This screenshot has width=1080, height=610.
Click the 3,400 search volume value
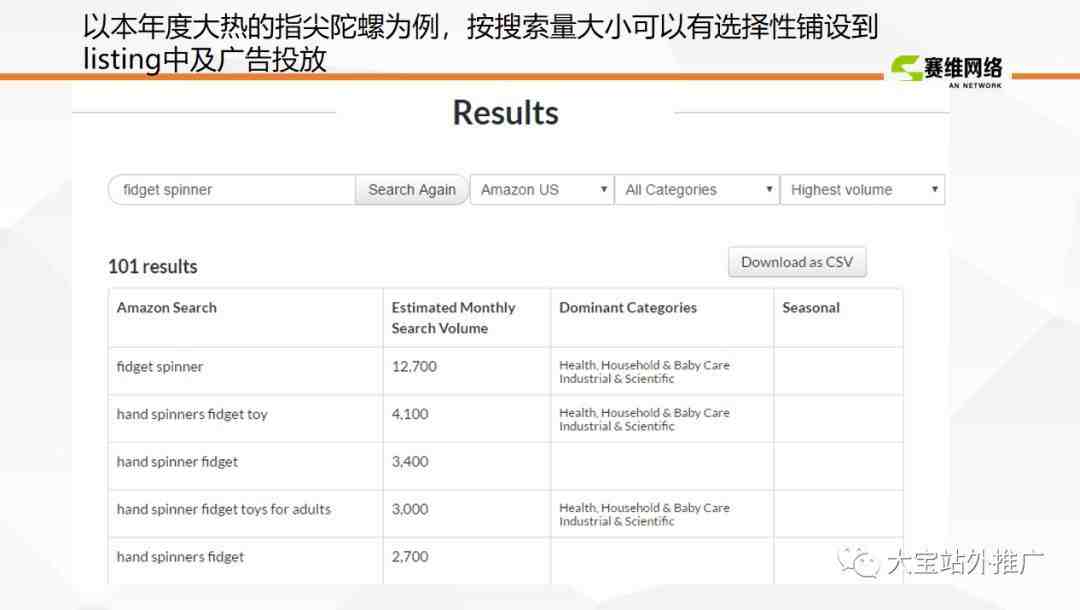(x=410, y=461)
